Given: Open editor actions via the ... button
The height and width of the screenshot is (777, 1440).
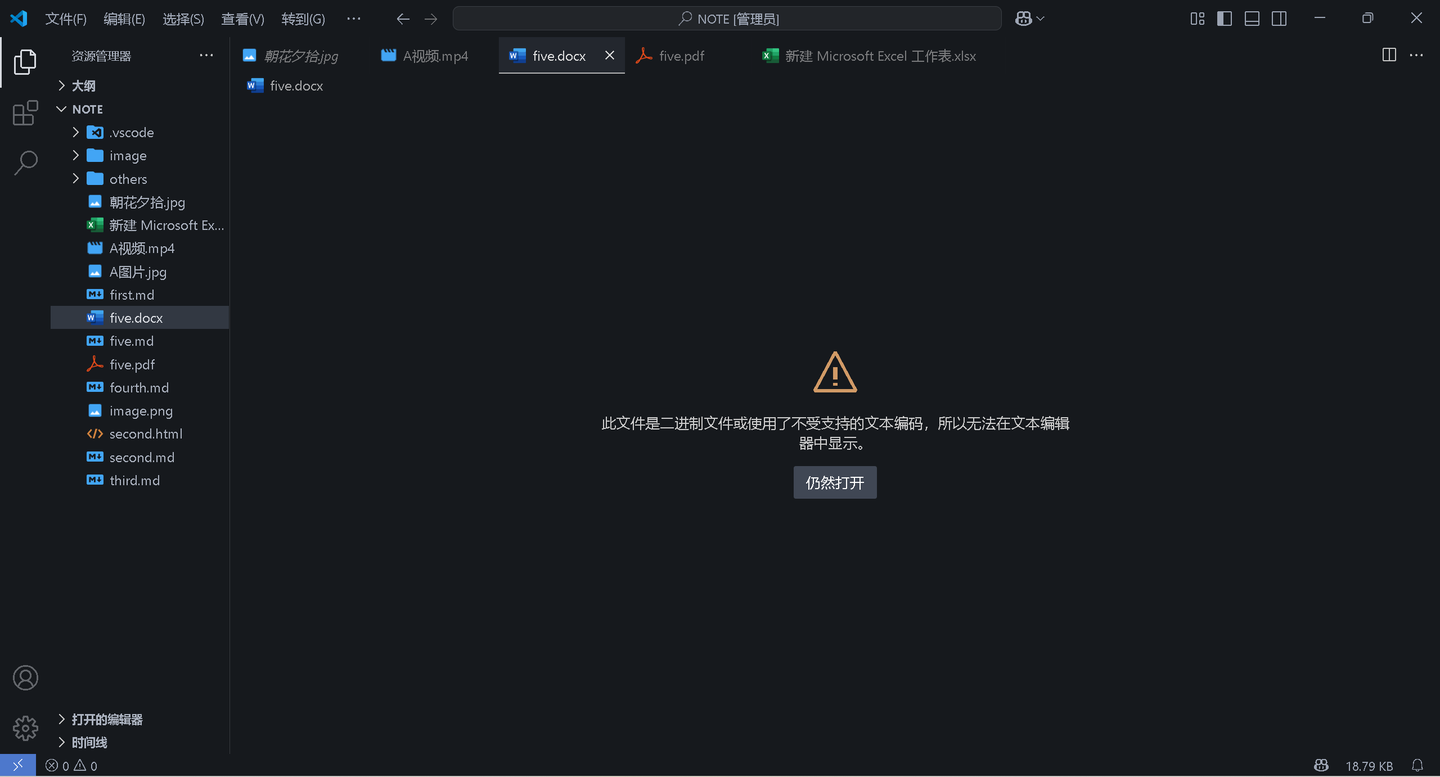Looking at the screenshot, I should click(x=1416, y=55).
